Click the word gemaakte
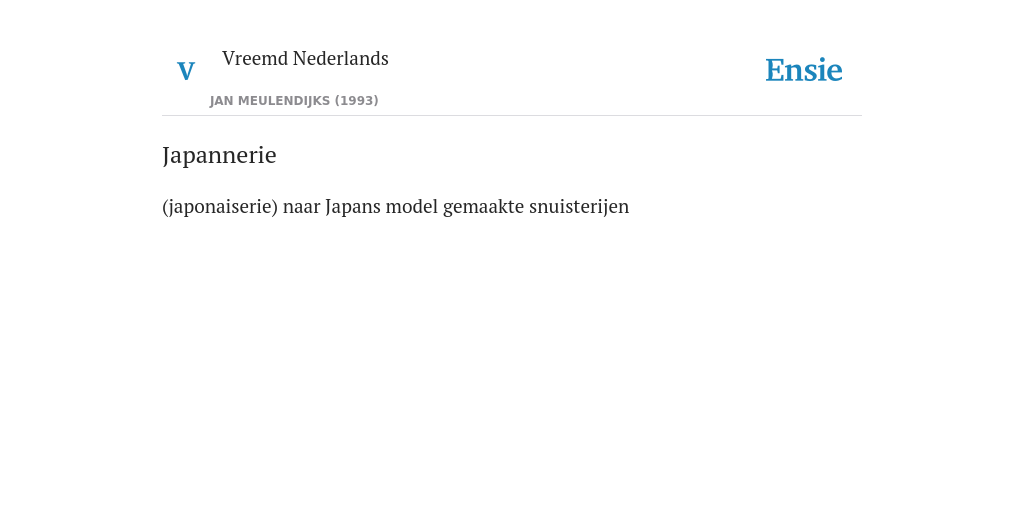 (x=483, y=207)
